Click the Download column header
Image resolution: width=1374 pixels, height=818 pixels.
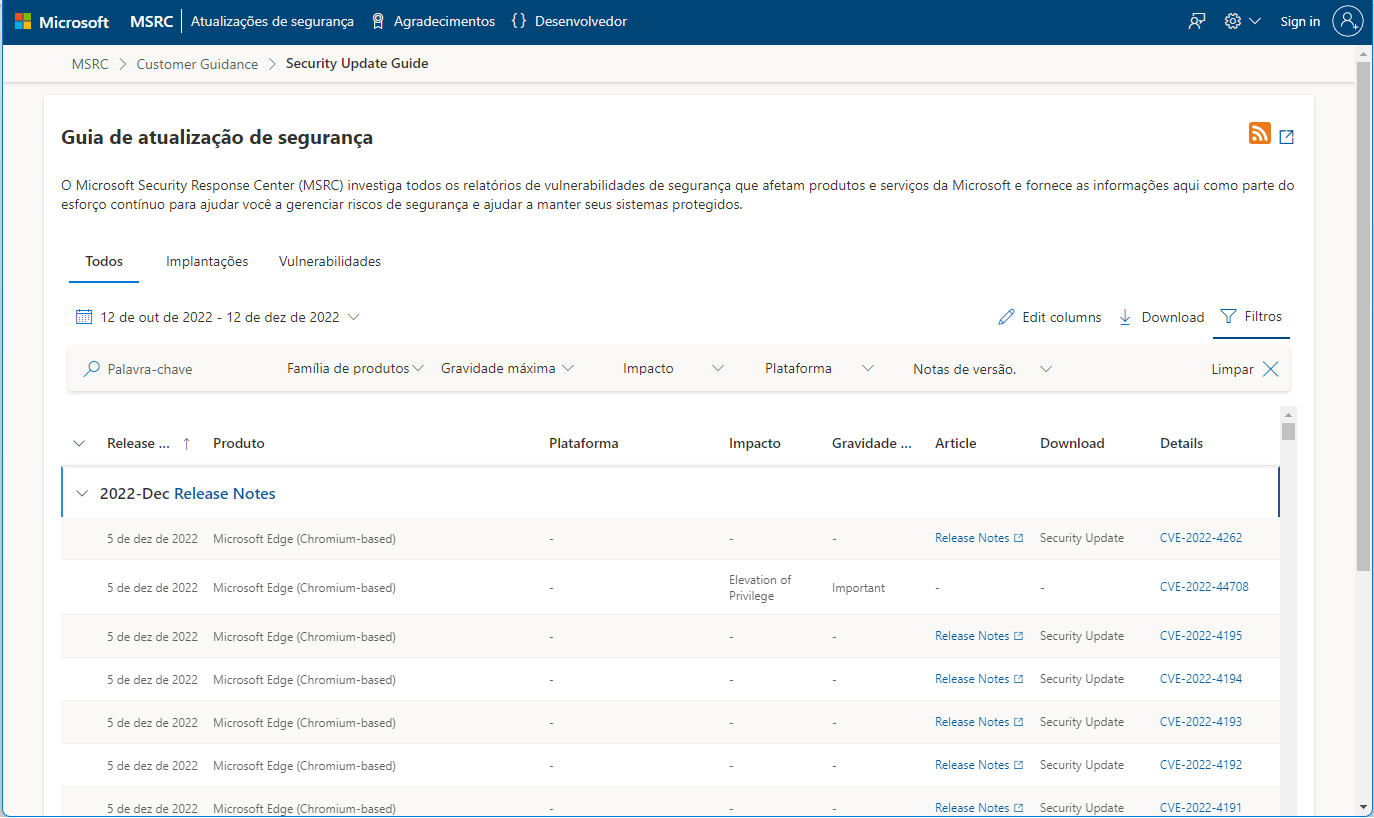[x=1072, y=444]
